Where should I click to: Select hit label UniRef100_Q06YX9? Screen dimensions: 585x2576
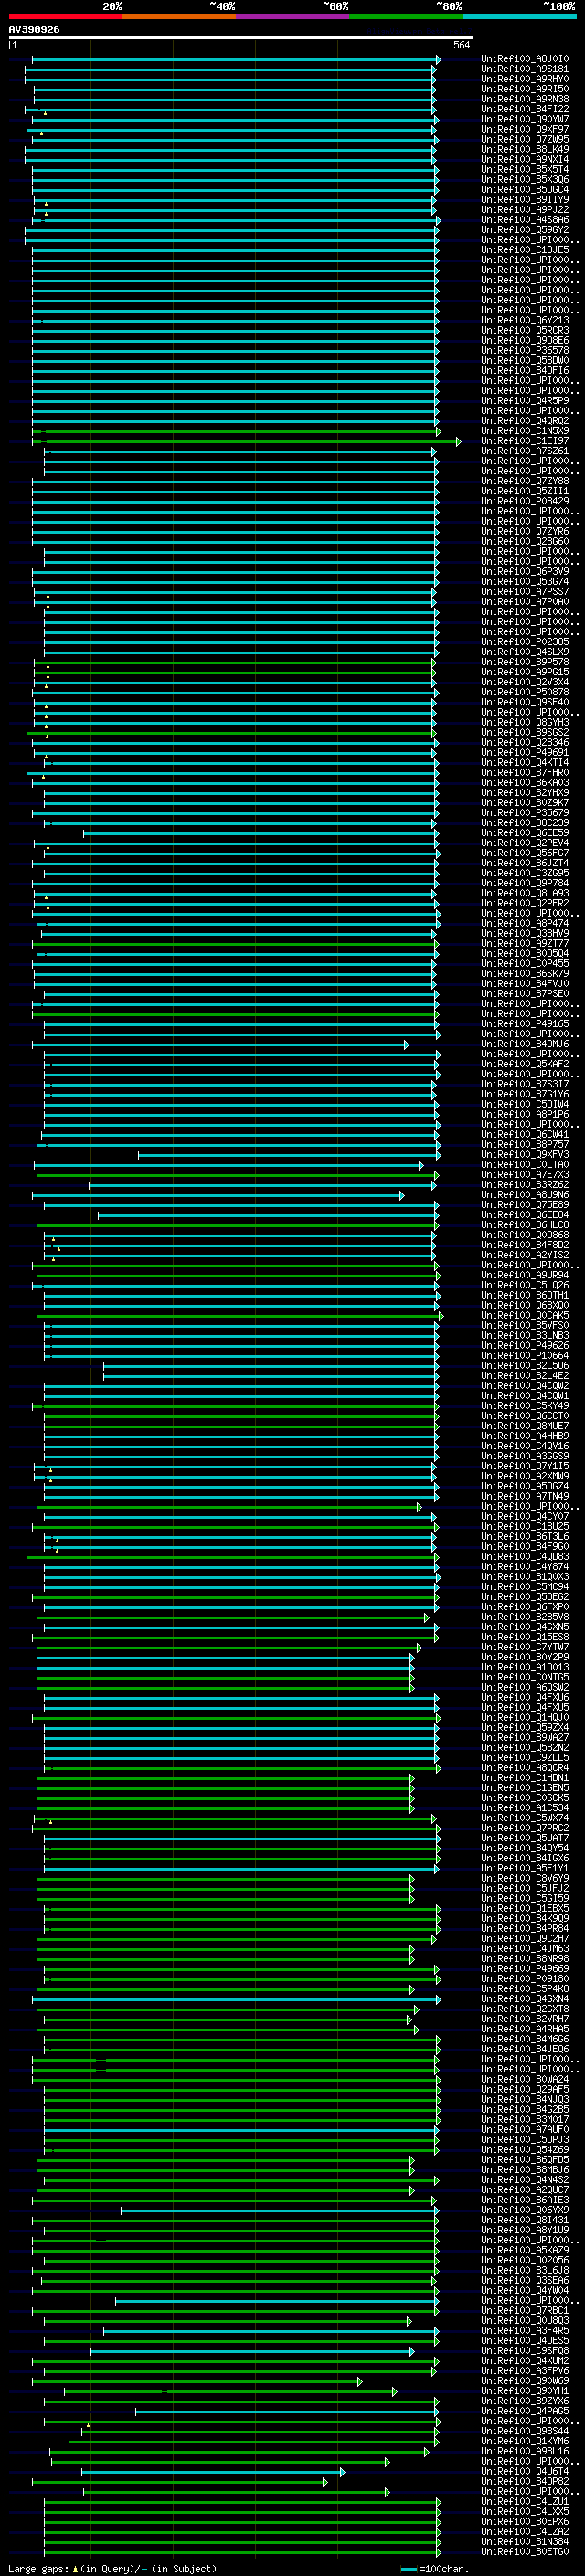tap(525, 2209)
